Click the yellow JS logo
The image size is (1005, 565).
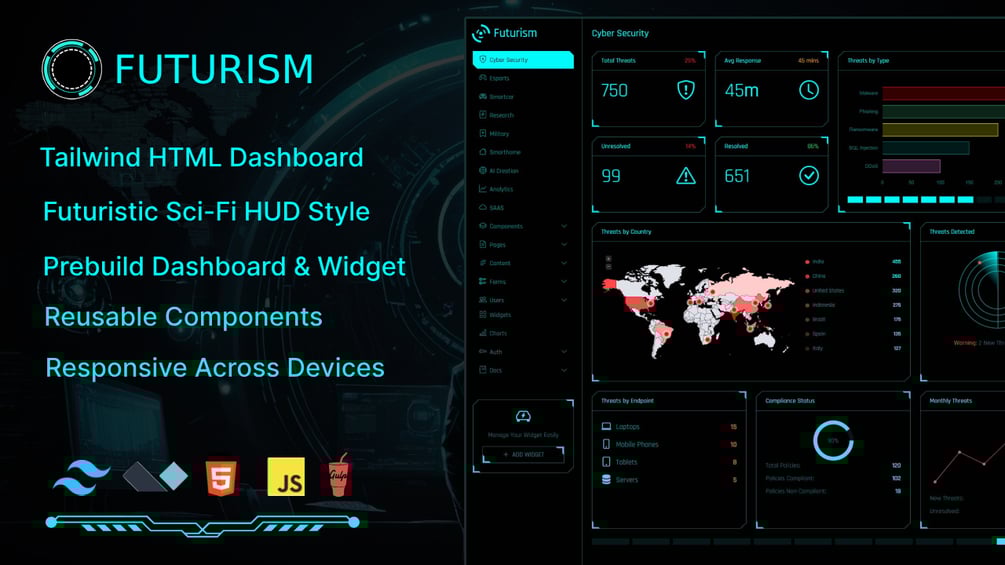(286, 477)
